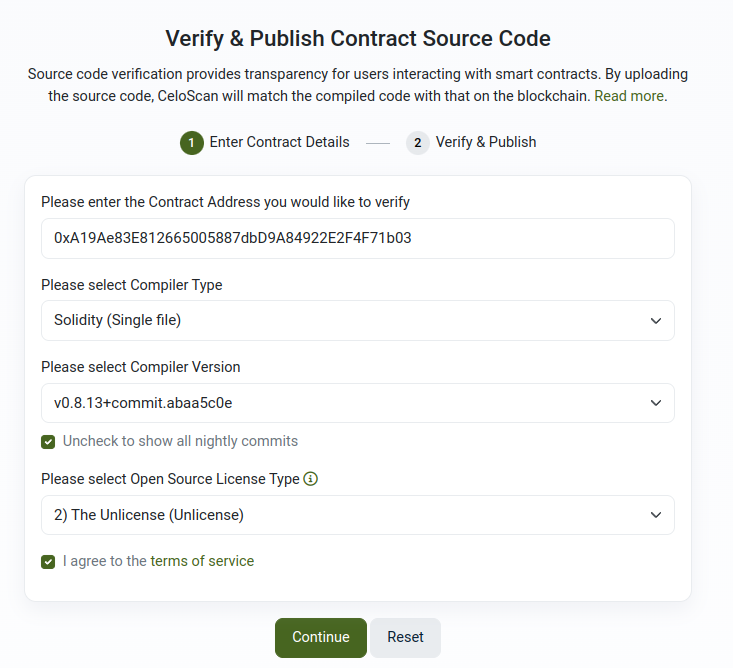Click the info icon beside Open Source License Type
Viewport: 733px width, 668px height.
pyautogui.click(x=310, y=479)
